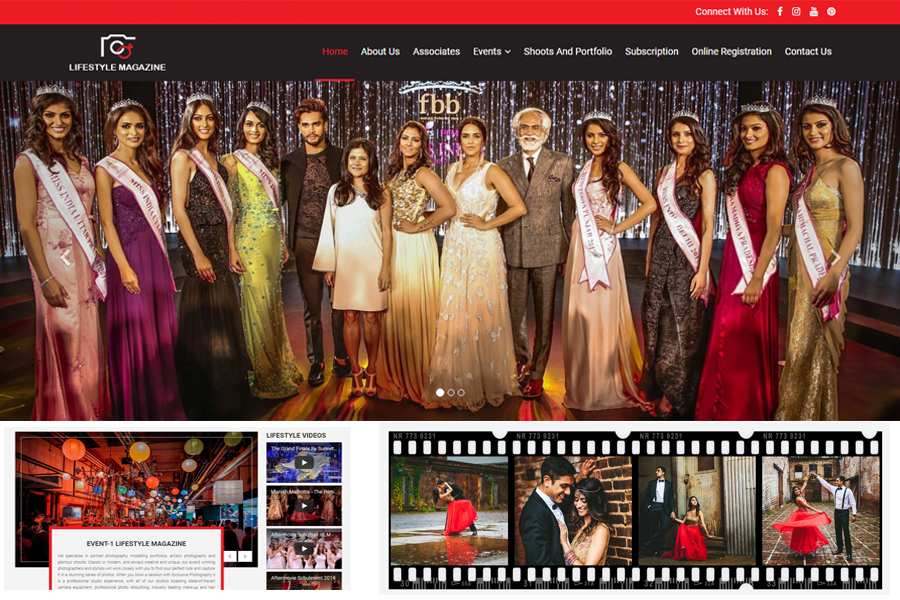Switch to second hero carousel dot

click(451, 393)
